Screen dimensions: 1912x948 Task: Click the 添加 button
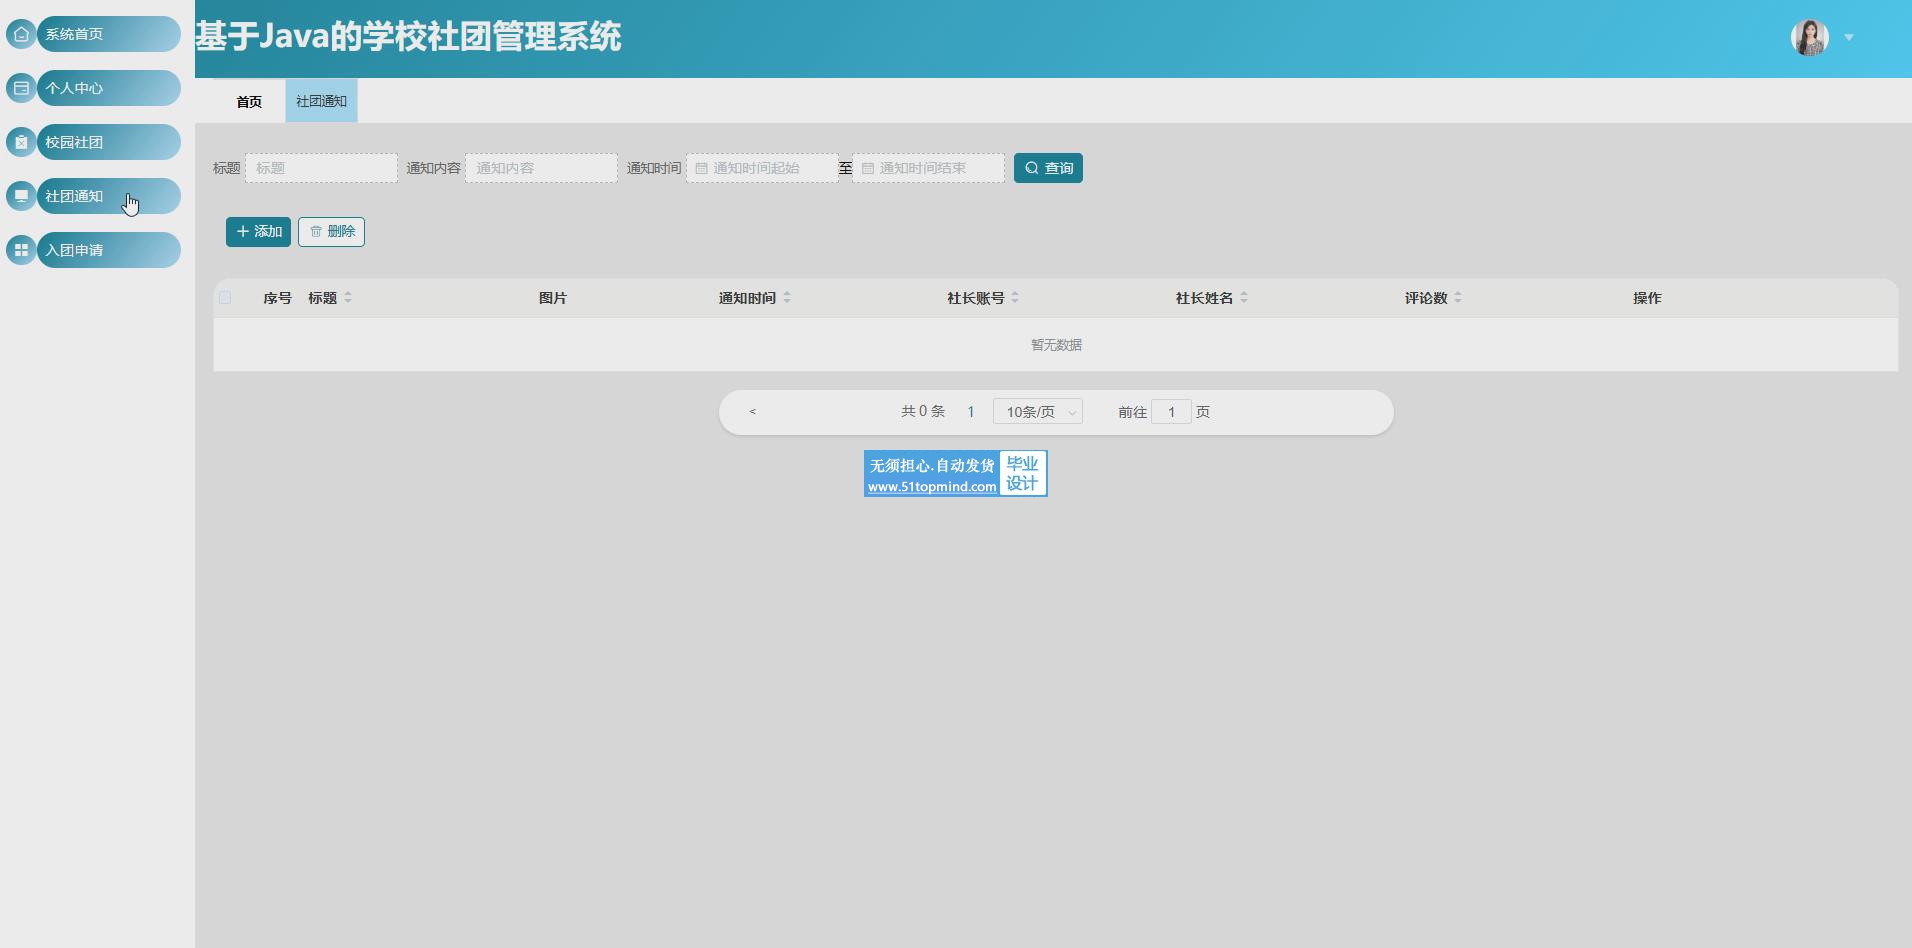[258, 232]
